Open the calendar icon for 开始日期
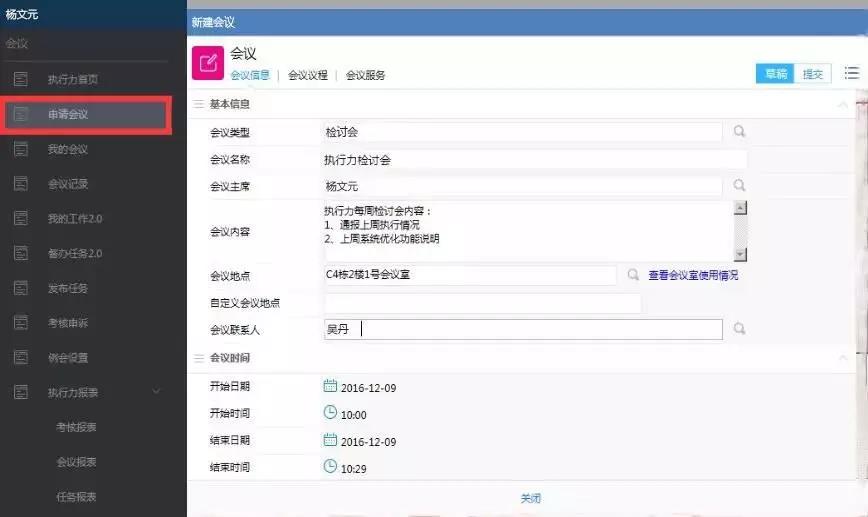Screen dimensions: 868x517 (x=330, y=386)
